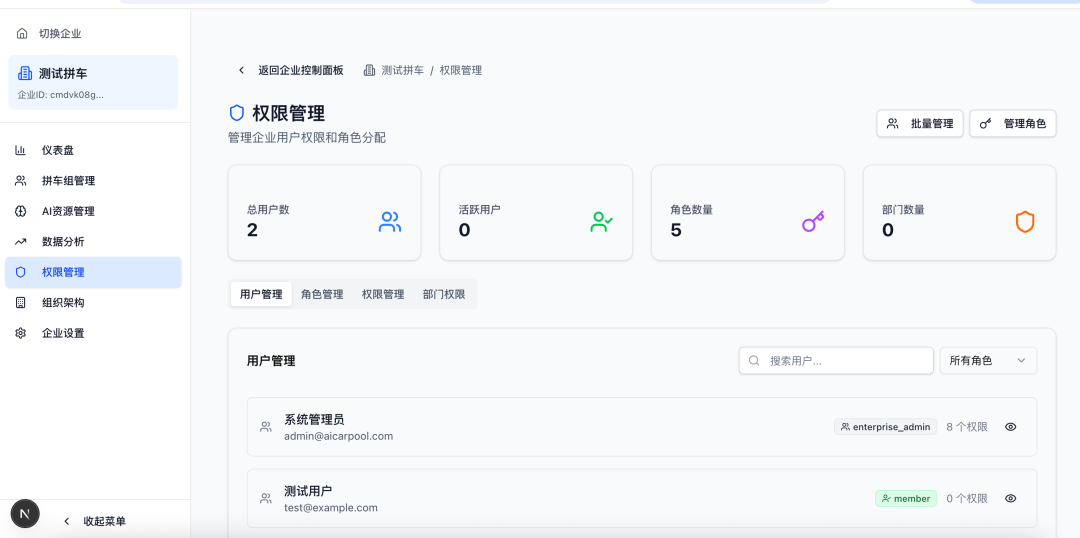Click the purple key icon in 角色数量 card
The image size is (1080, 538).
[813, 222]
